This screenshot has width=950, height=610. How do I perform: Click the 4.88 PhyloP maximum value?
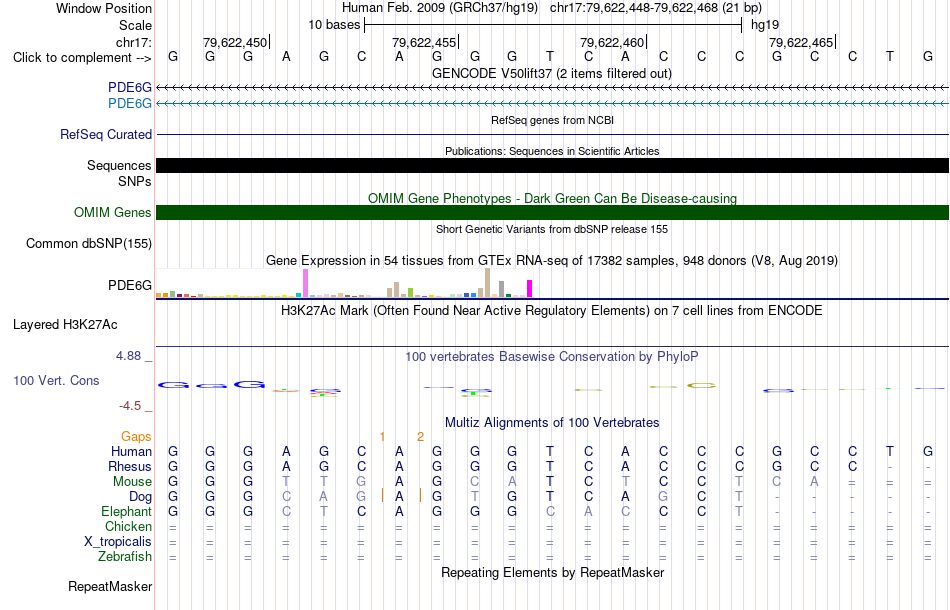[x=128, y=356]
